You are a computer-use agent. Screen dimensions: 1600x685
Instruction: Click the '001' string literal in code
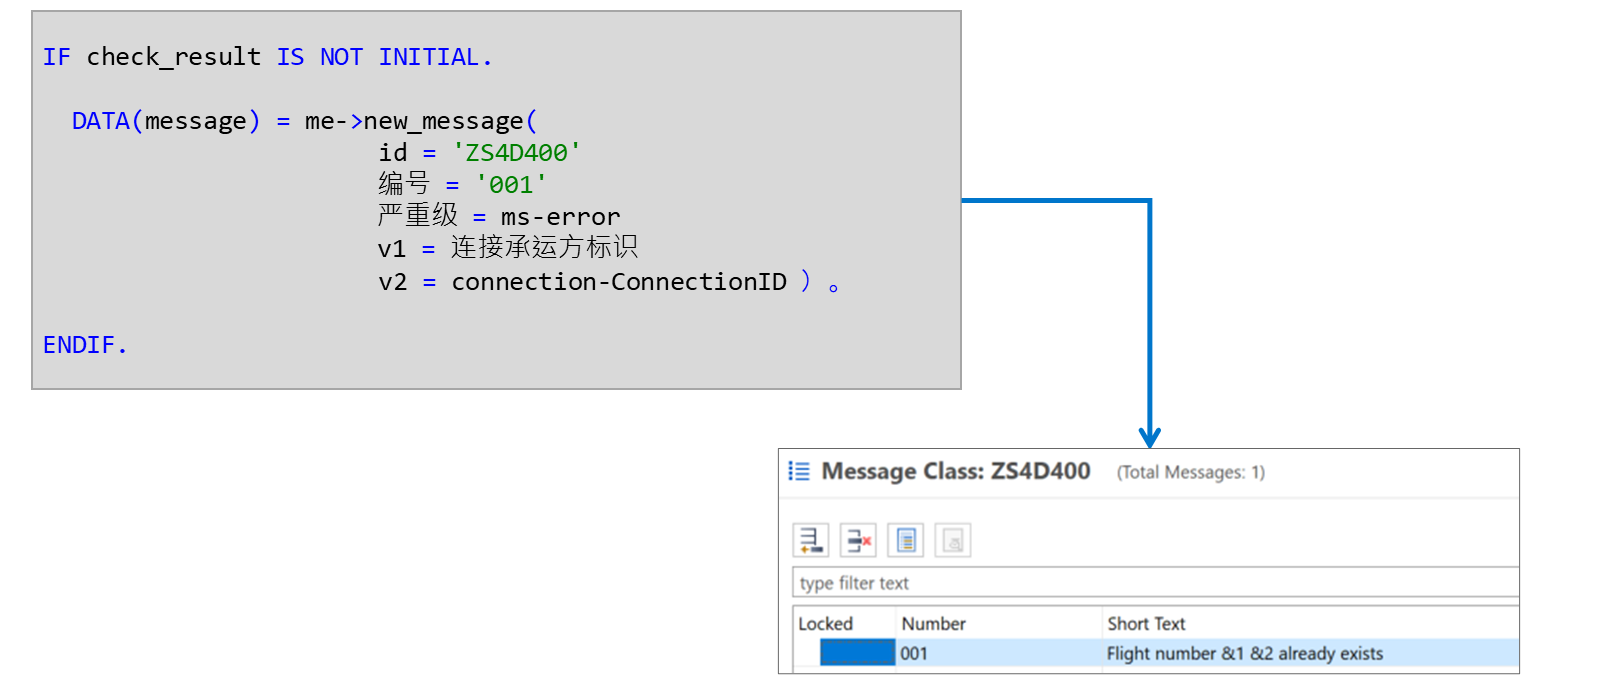click(511, 185)
